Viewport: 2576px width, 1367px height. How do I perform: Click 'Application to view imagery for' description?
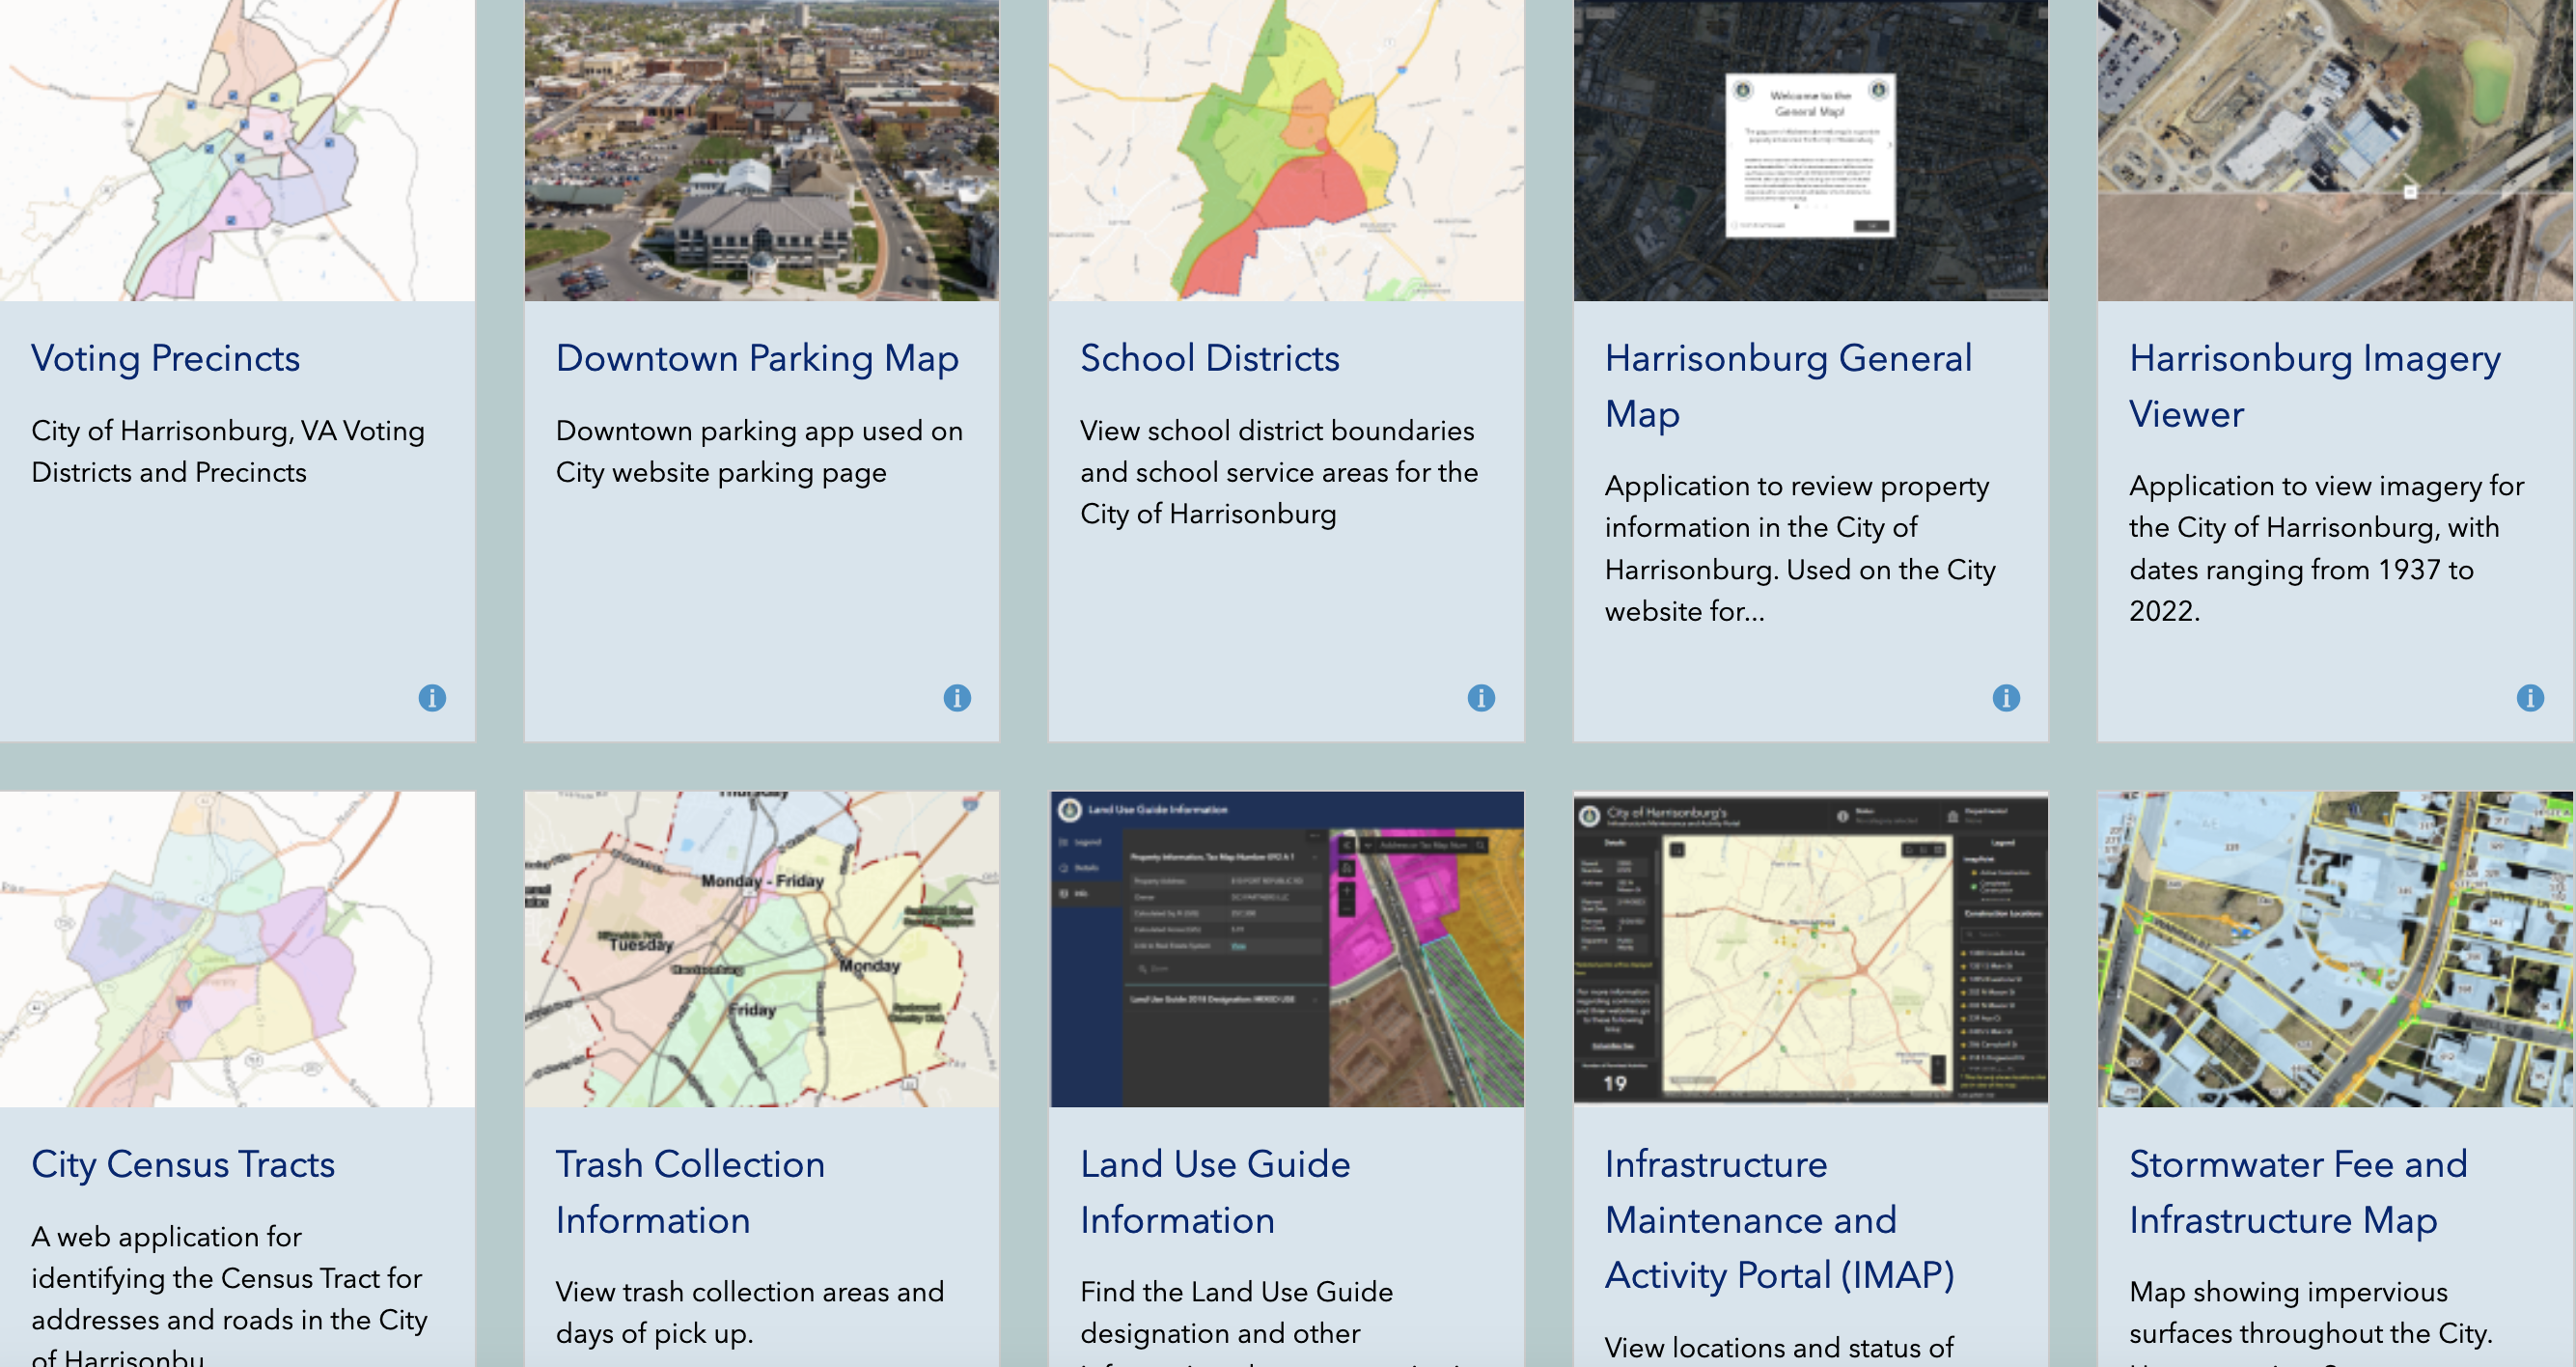pos(2326,548)
